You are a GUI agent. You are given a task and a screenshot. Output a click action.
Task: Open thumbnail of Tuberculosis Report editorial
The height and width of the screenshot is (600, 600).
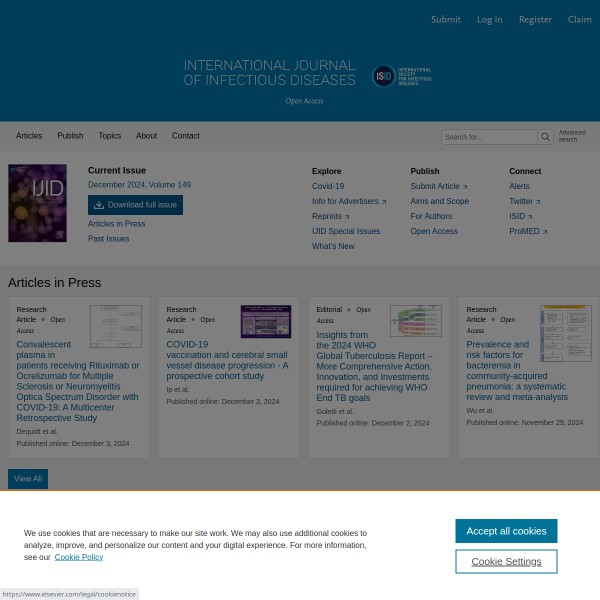[x=415, y=321]
